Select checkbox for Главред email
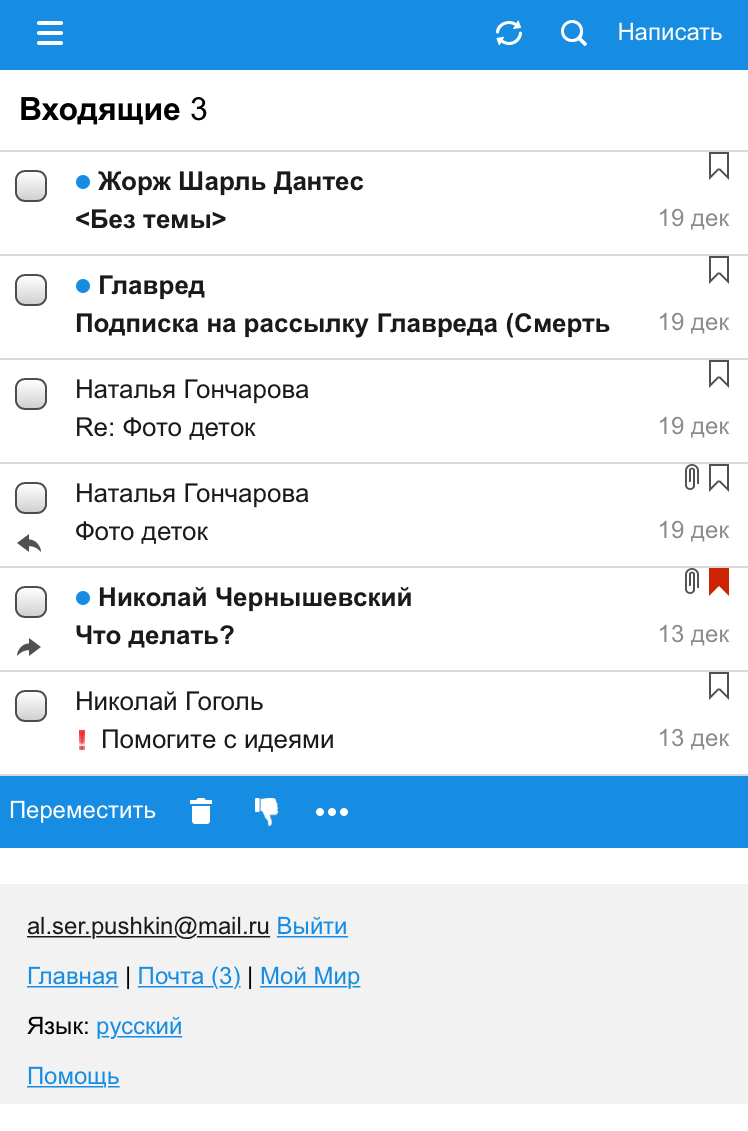The height and width of the screenshot is (1131, 748). pos(31,290)
